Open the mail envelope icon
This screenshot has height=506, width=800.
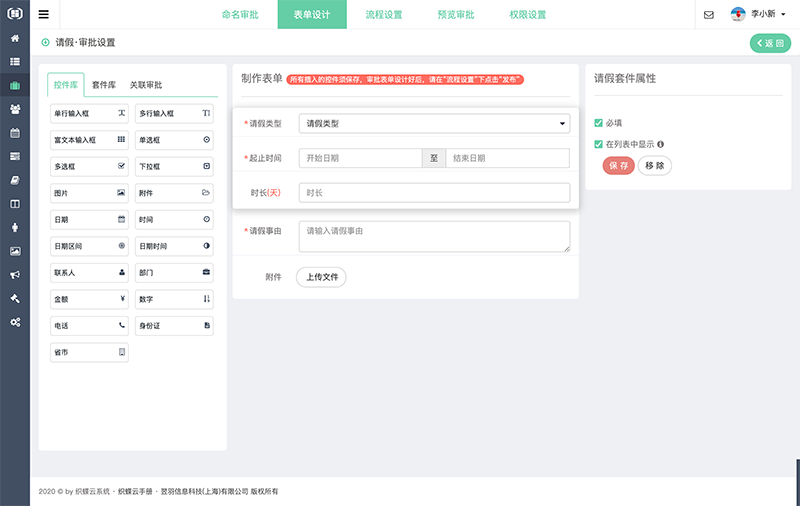pos(709,15)
